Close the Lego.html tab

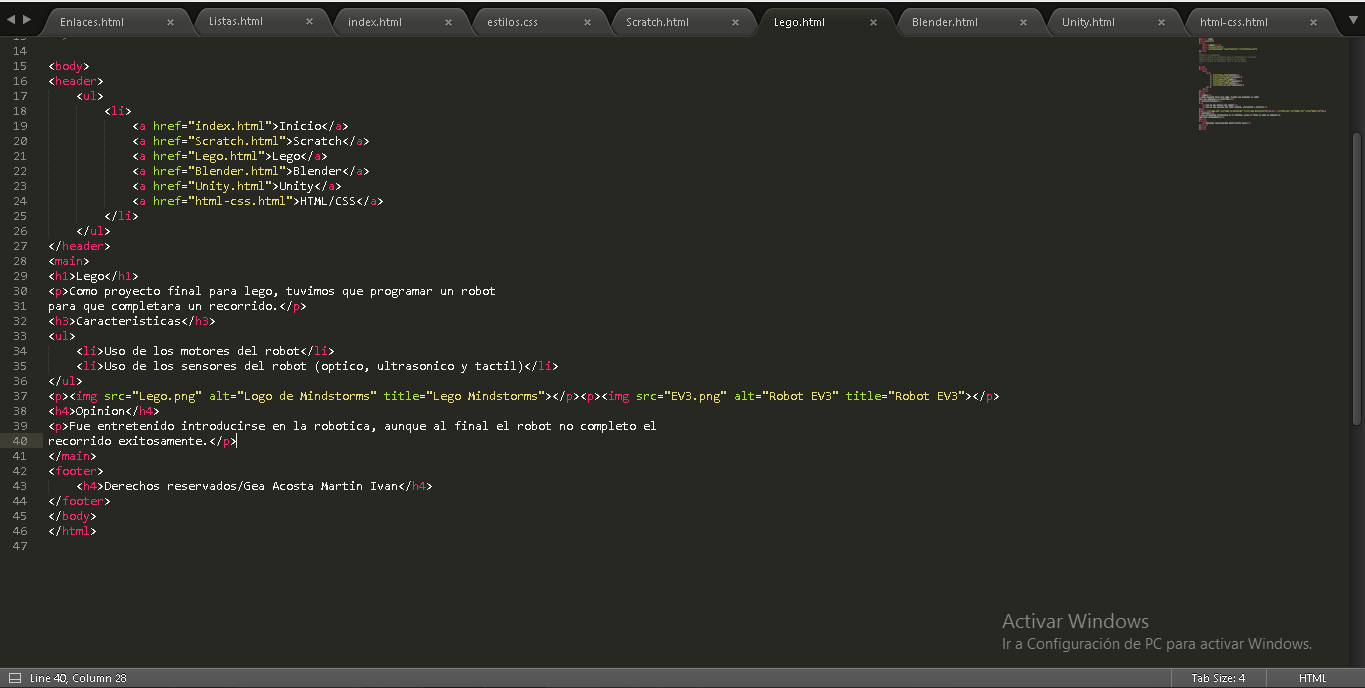874,22
